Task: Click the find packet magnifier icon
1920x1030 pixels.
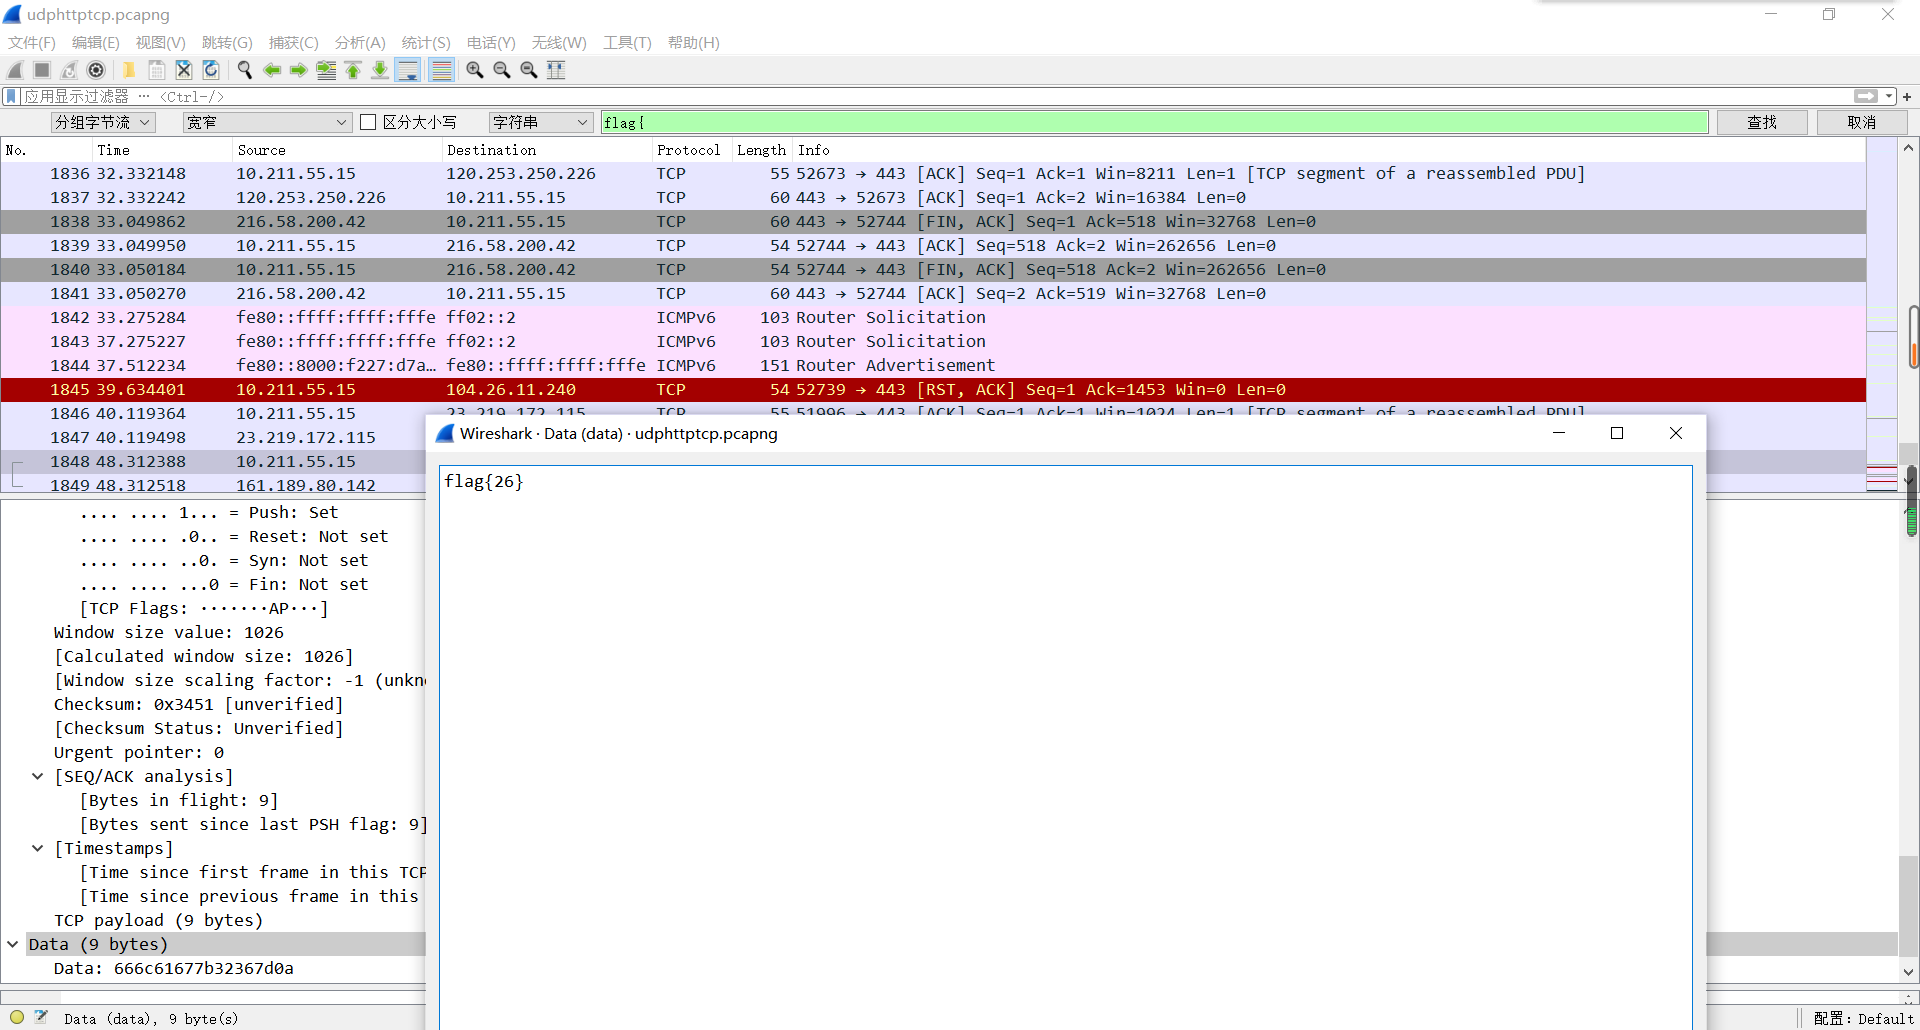Action: (244, 70)
